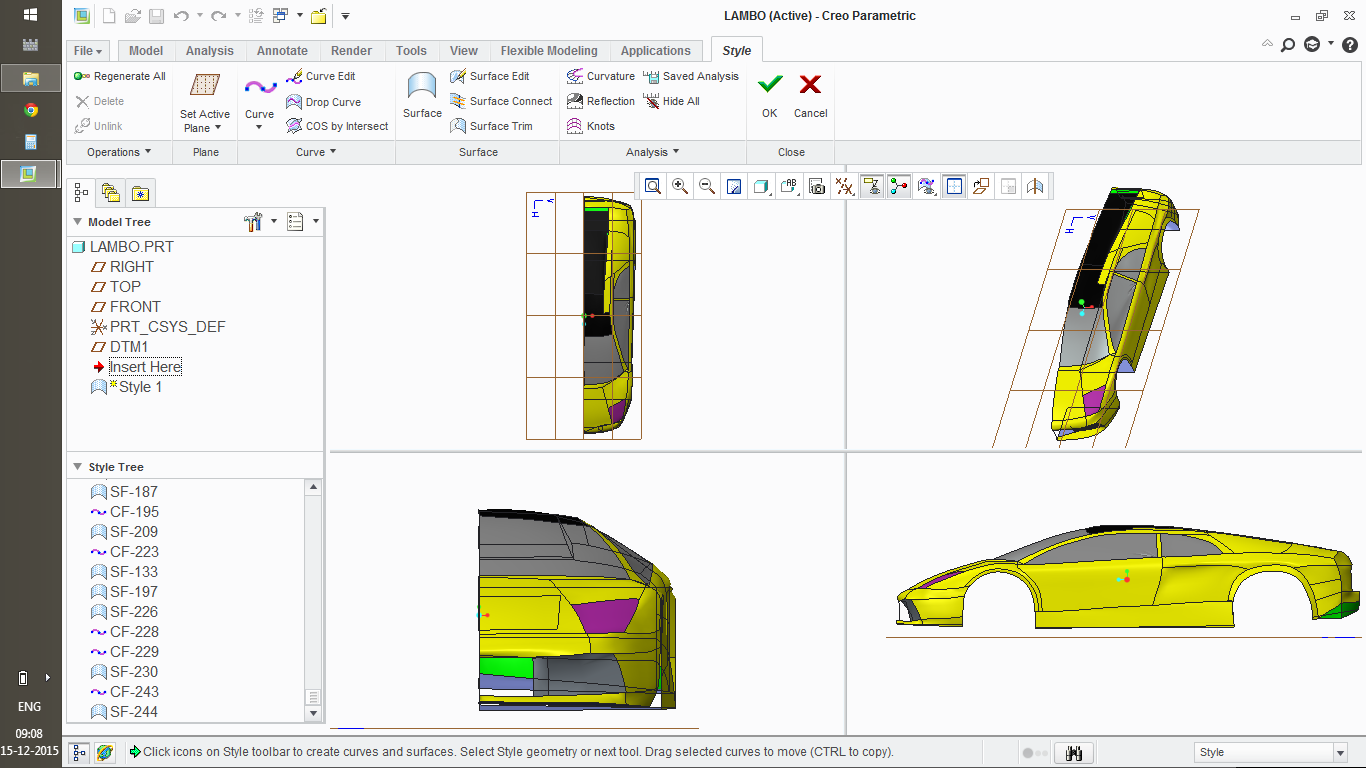
Task: Select DTM1 in the Model Tree
Action: pos(119,347)
